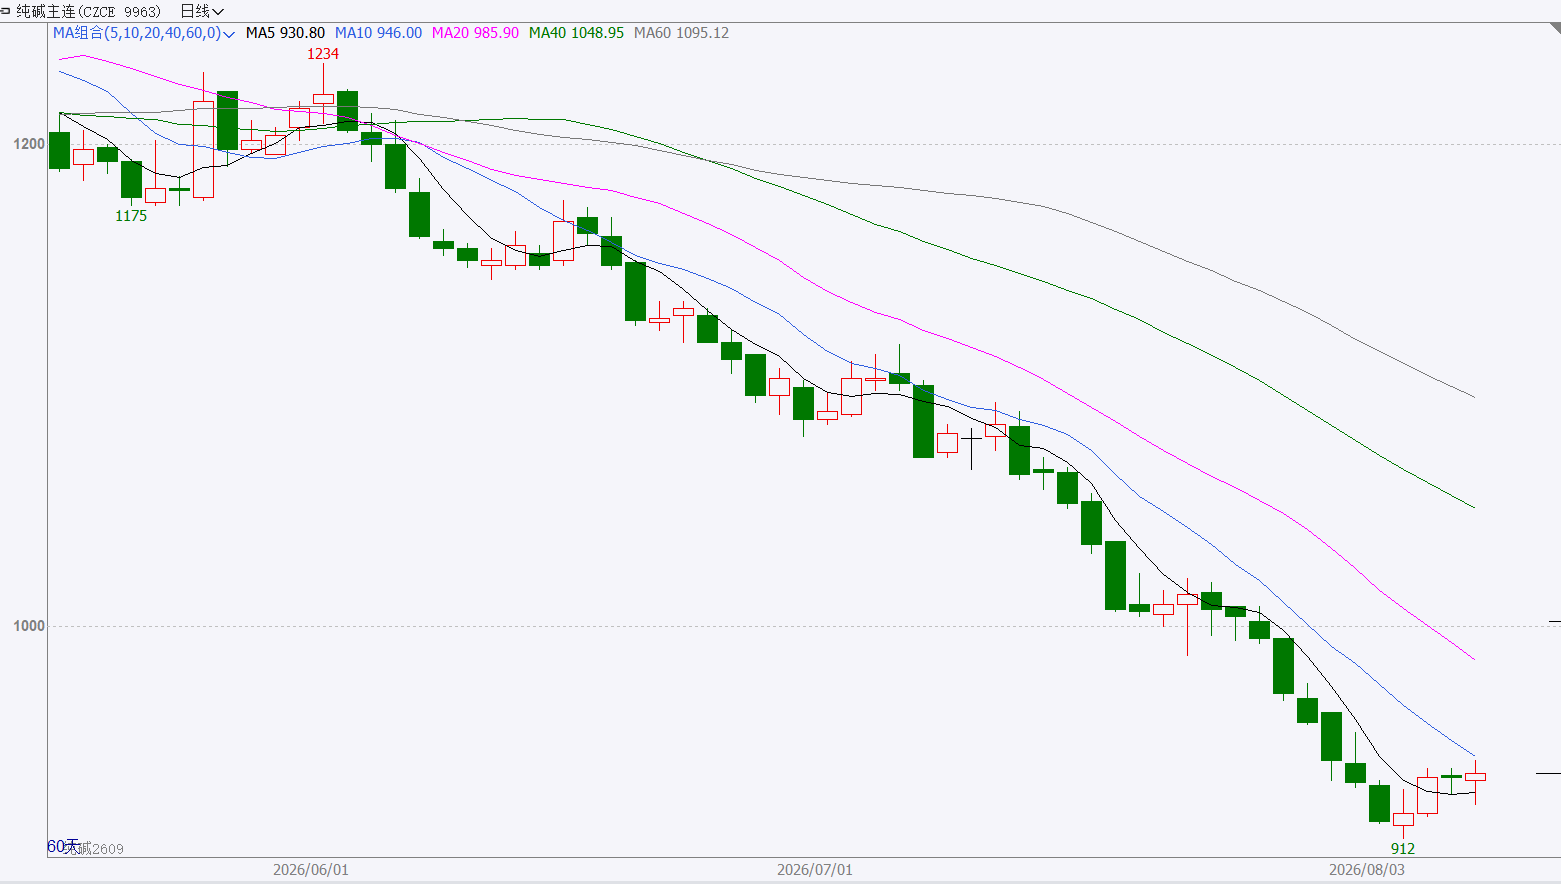Click the 912 lowest price label

coord(1403,849)
